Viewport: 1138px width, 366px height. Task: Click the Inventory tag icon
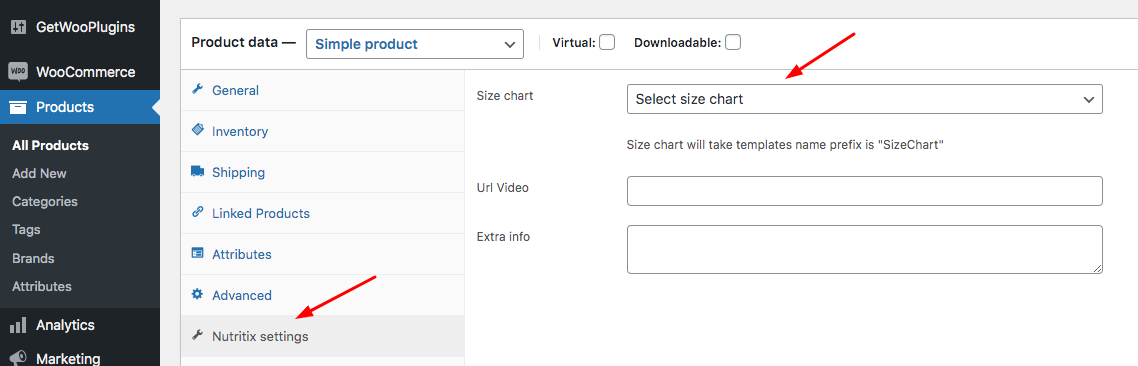click(x=197, y=130)
